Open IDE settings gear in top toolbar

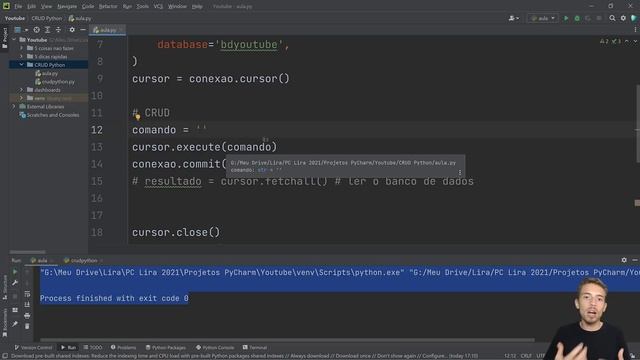pos(623,18)
